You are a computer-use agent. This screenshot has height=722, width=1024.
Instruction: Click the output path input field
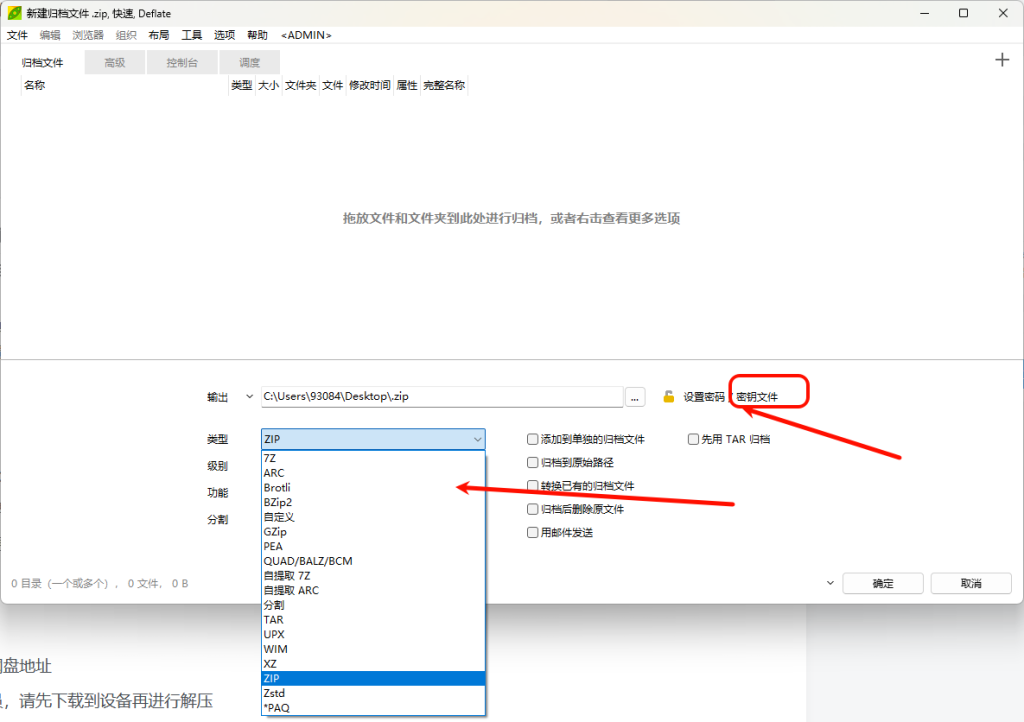(x=440, y=397)
